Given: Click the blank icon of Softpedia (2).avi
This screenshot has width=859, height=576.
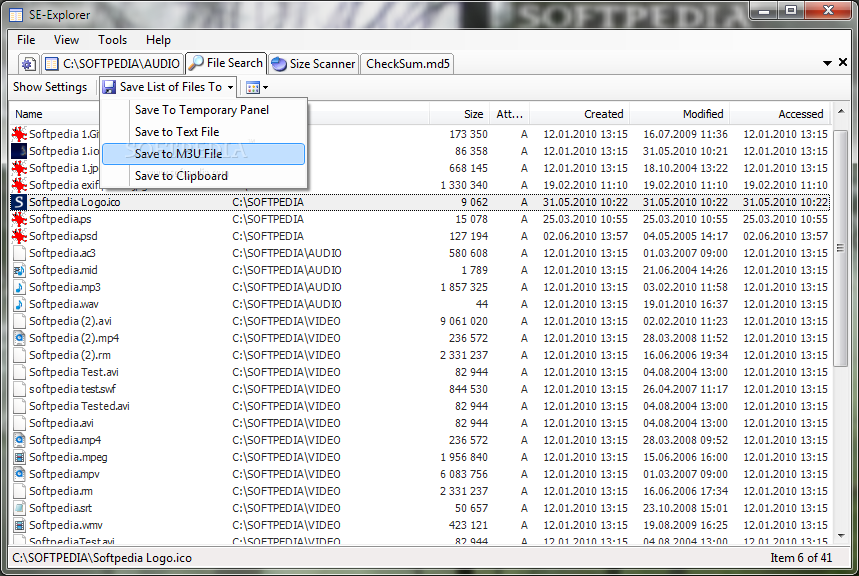Looking at the screenshot, I should coord(19,321).
